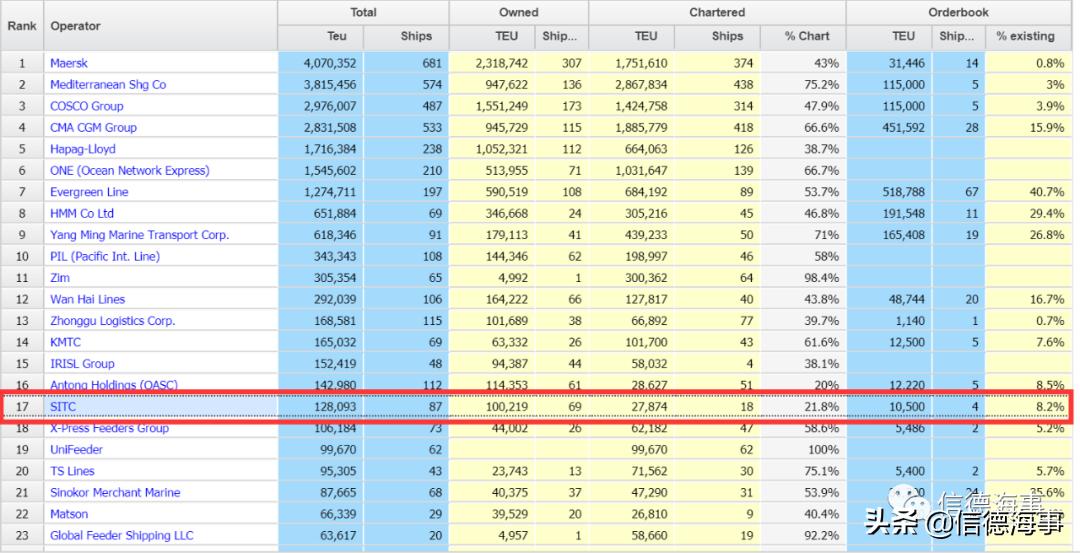Click Global Feeder Shipping LLC link
Viewport: 1080px width, 553px height.
coord(122,535)
